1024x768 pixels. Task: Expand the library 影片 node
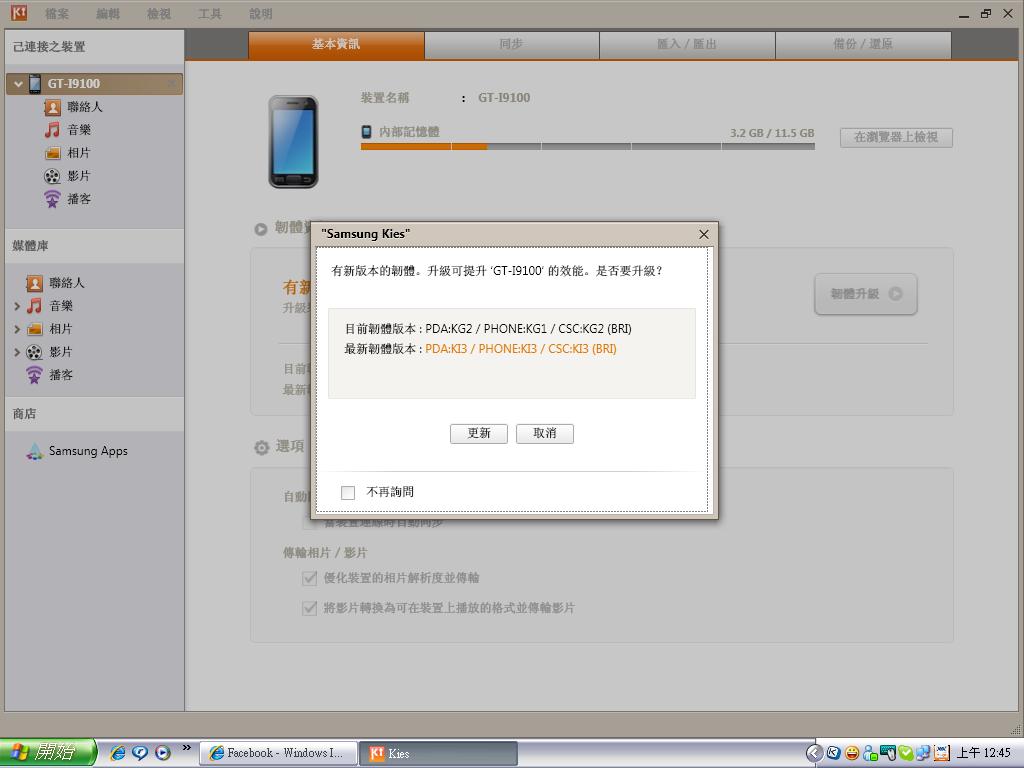17,352
